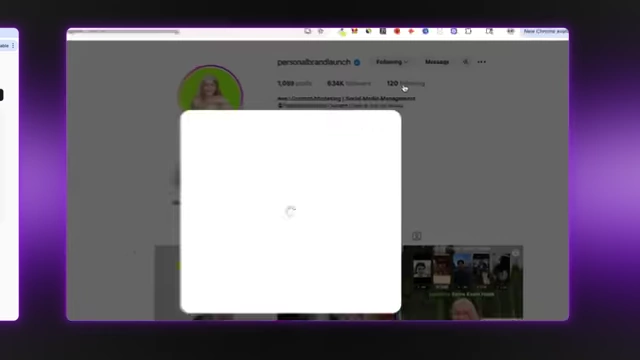
Task: Click the bookmark star in address bar
Action: pyautogui.click(x=321, y=31)
